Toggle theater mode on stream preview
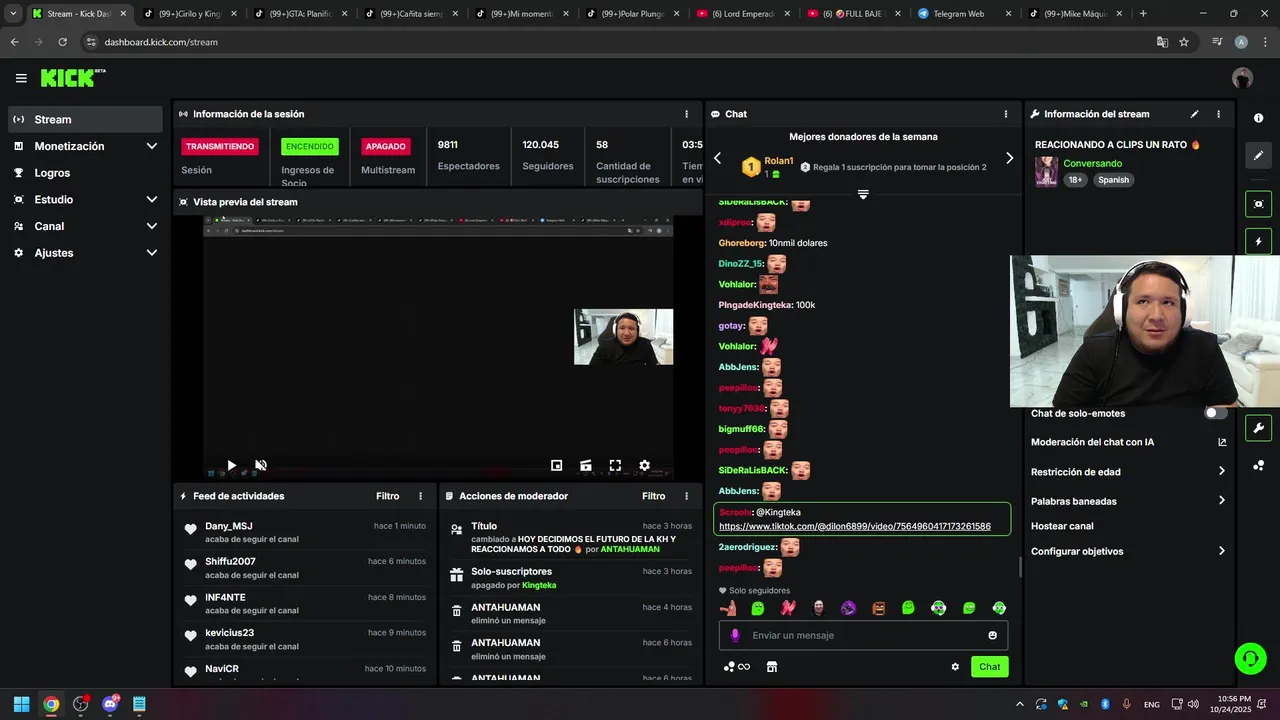This screenshot has width=1280, height=720. (586, 465)
